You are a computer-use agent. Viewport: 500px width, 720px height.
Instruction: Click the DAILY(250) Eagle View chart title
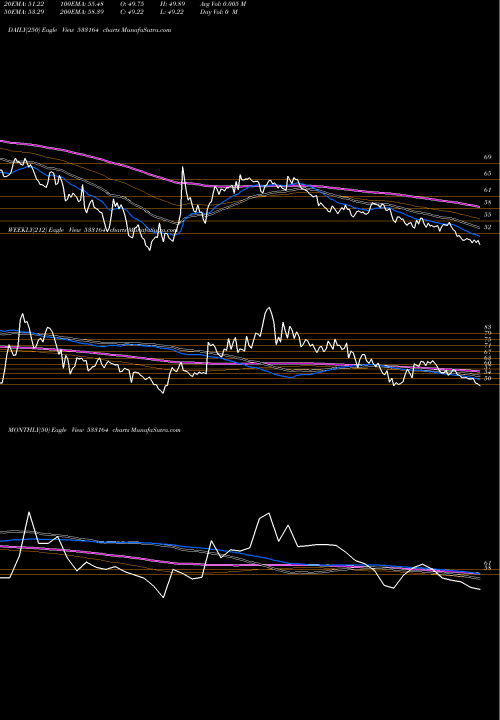(x=90, y=30)
